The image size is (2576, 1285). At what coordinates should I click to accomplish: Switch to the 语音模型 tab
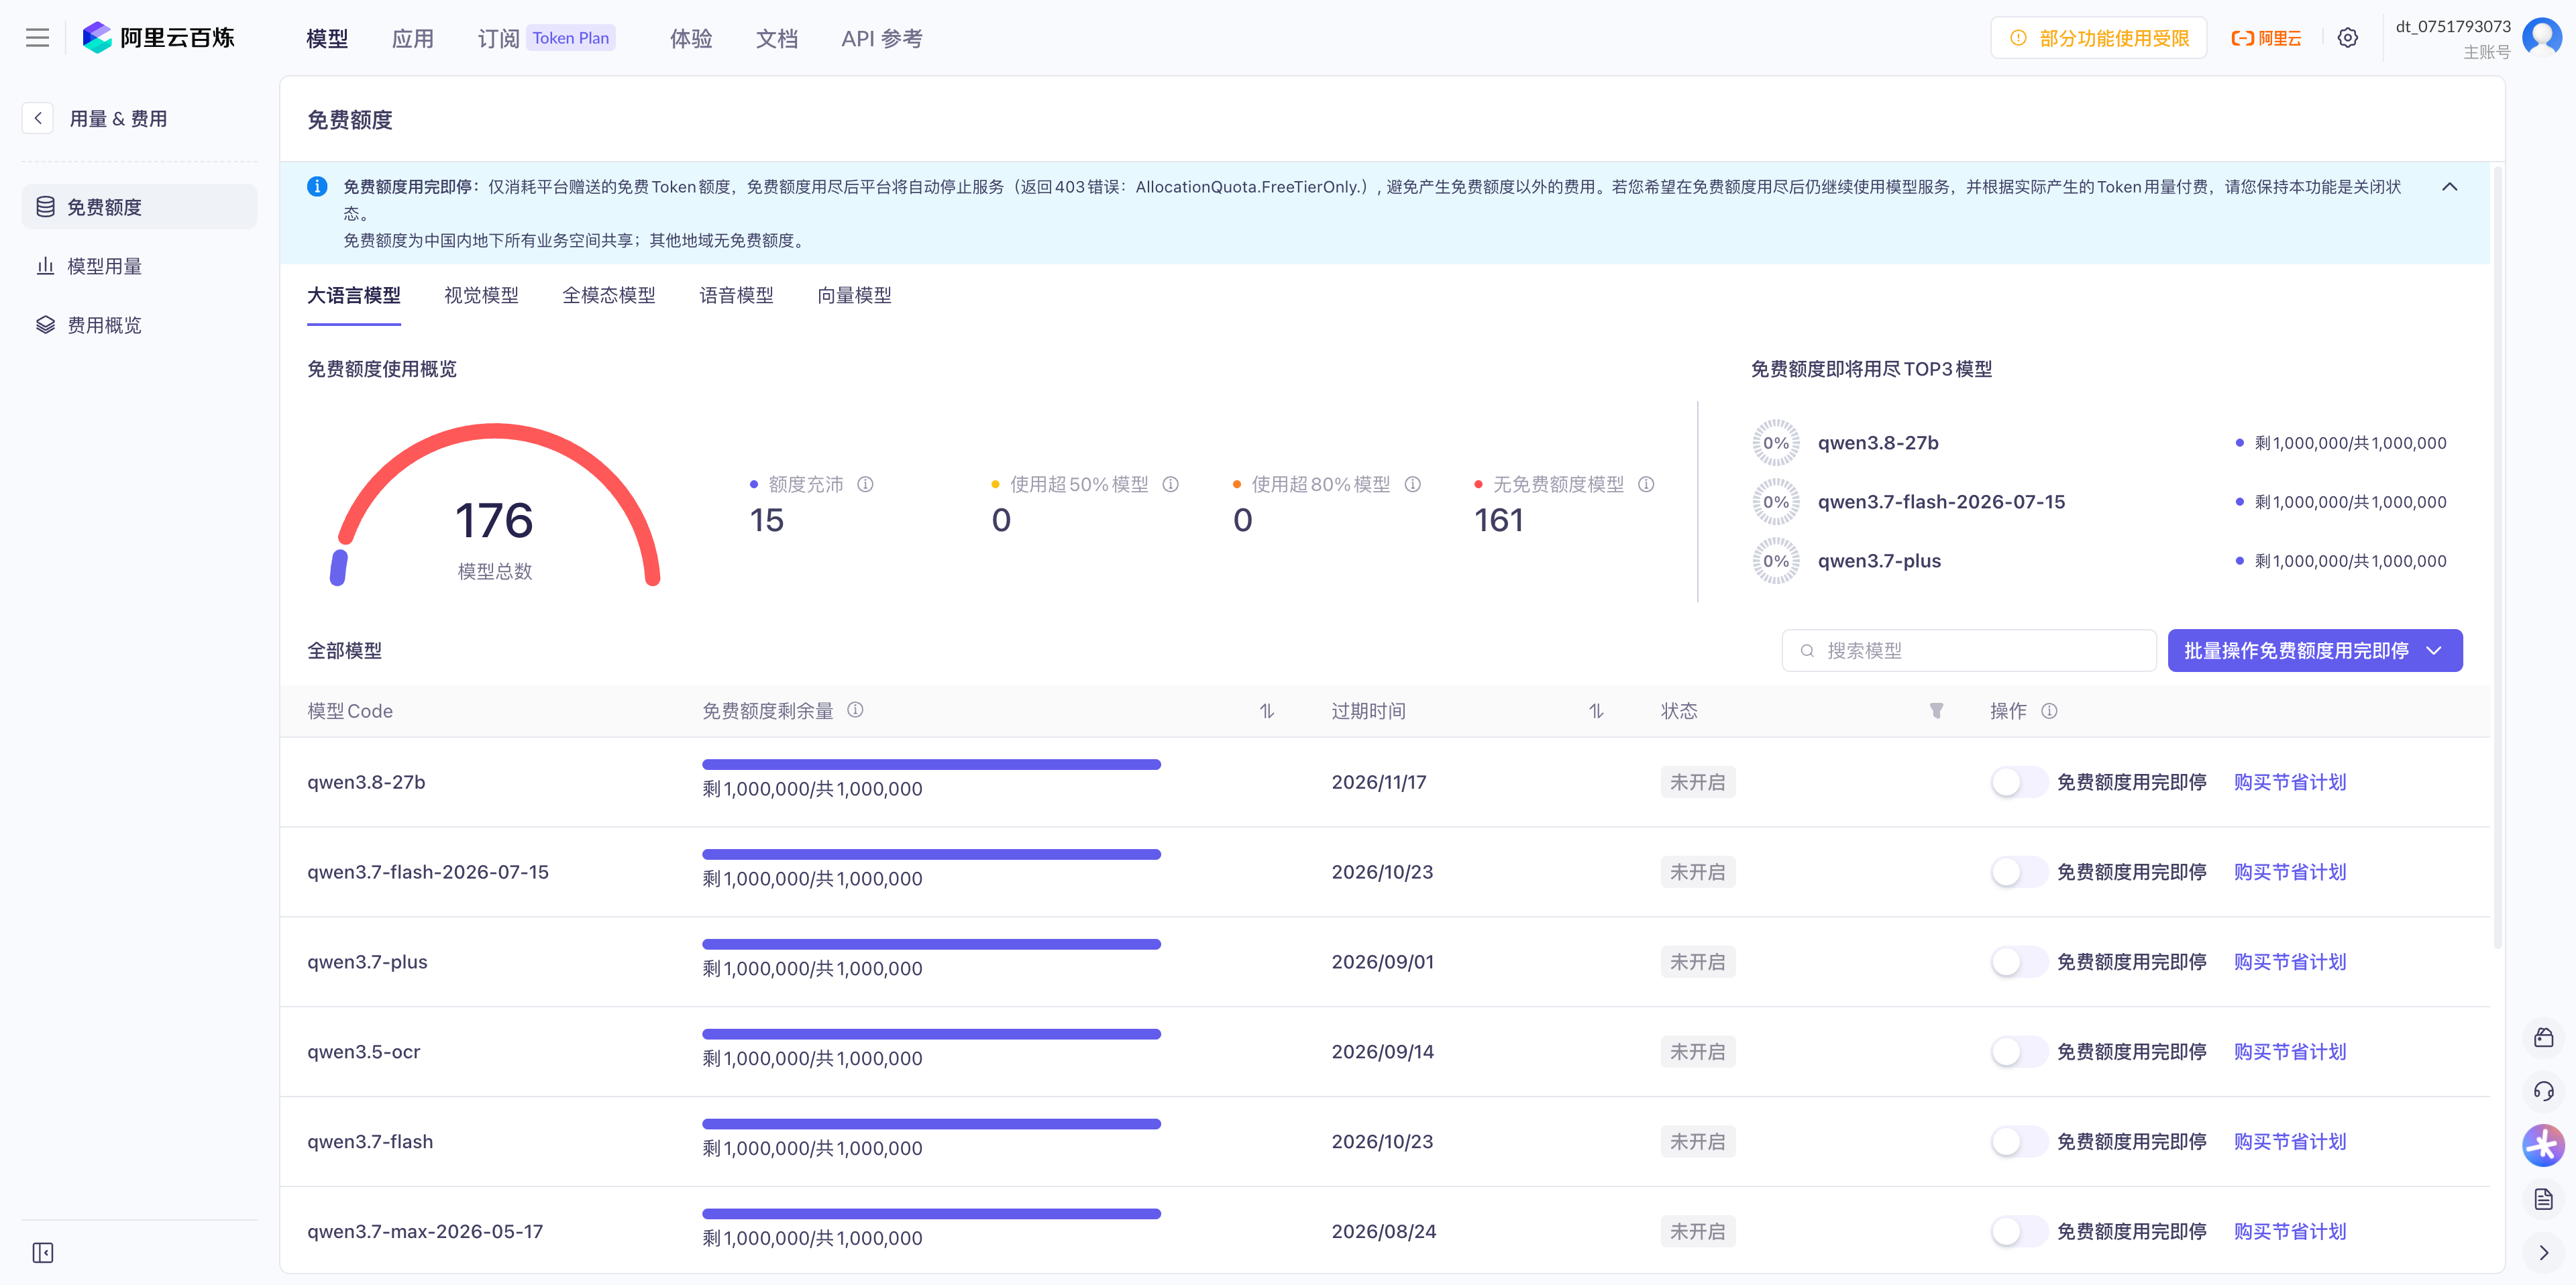click(736, 295)
